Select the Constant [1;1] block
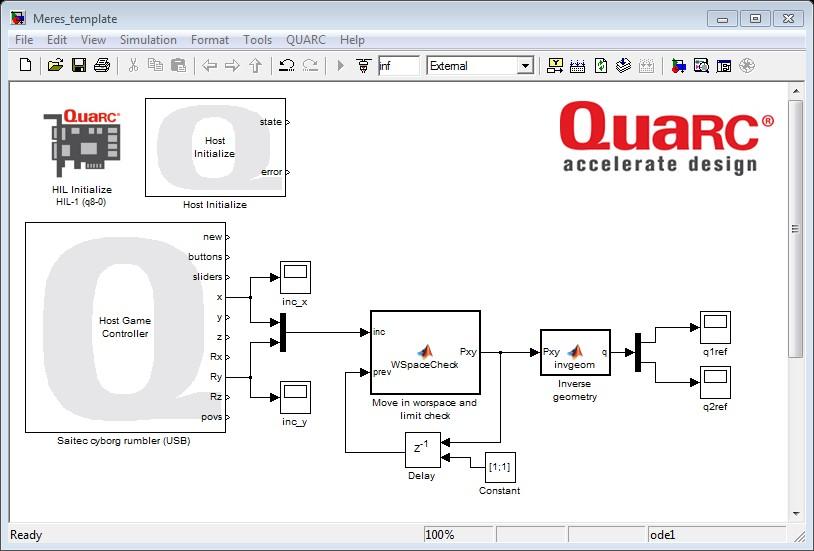 click(x=500, y=467)
